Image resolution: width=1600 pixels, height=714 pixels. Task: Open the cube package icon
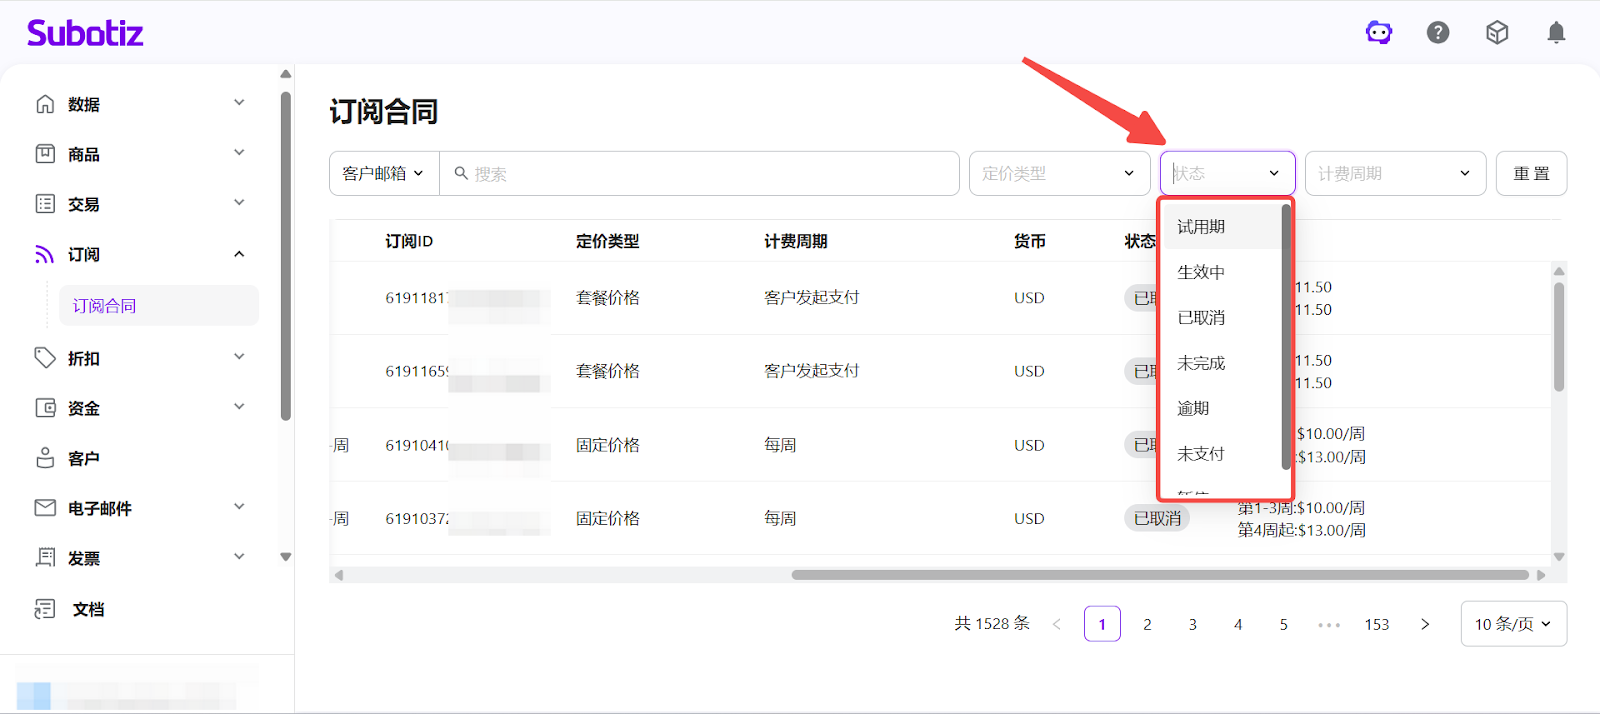[x=1497, y=33]
